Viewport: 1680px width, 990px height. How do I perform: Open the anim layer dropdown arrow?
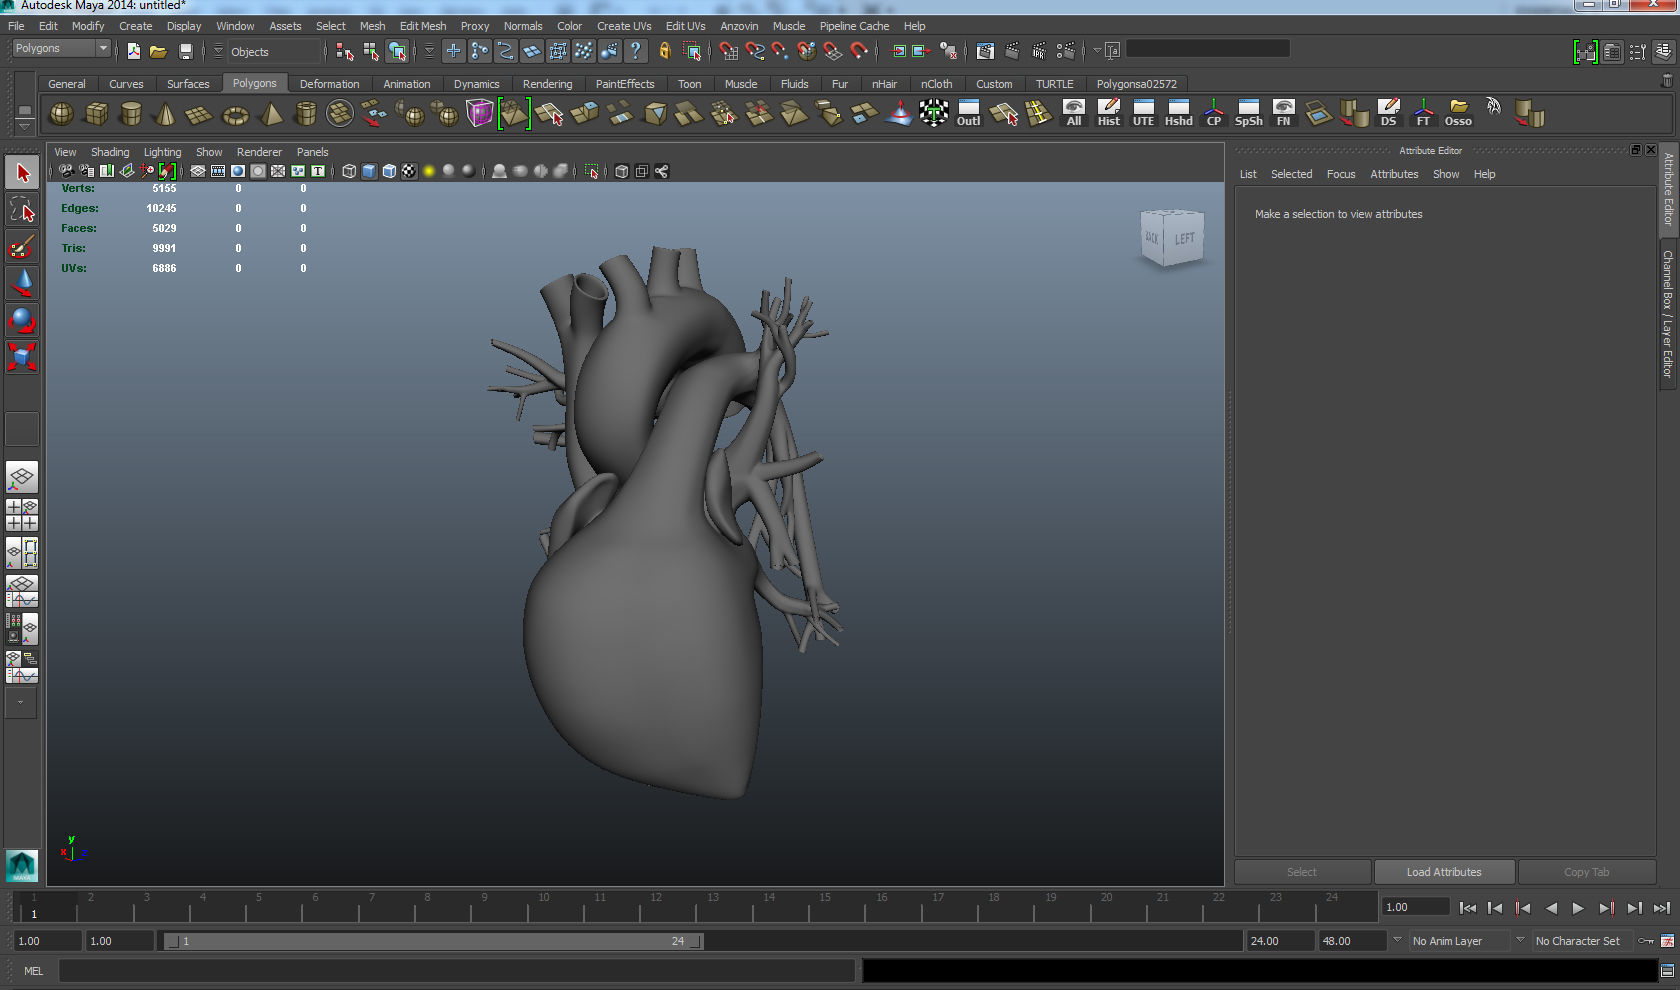[1397, 940]
